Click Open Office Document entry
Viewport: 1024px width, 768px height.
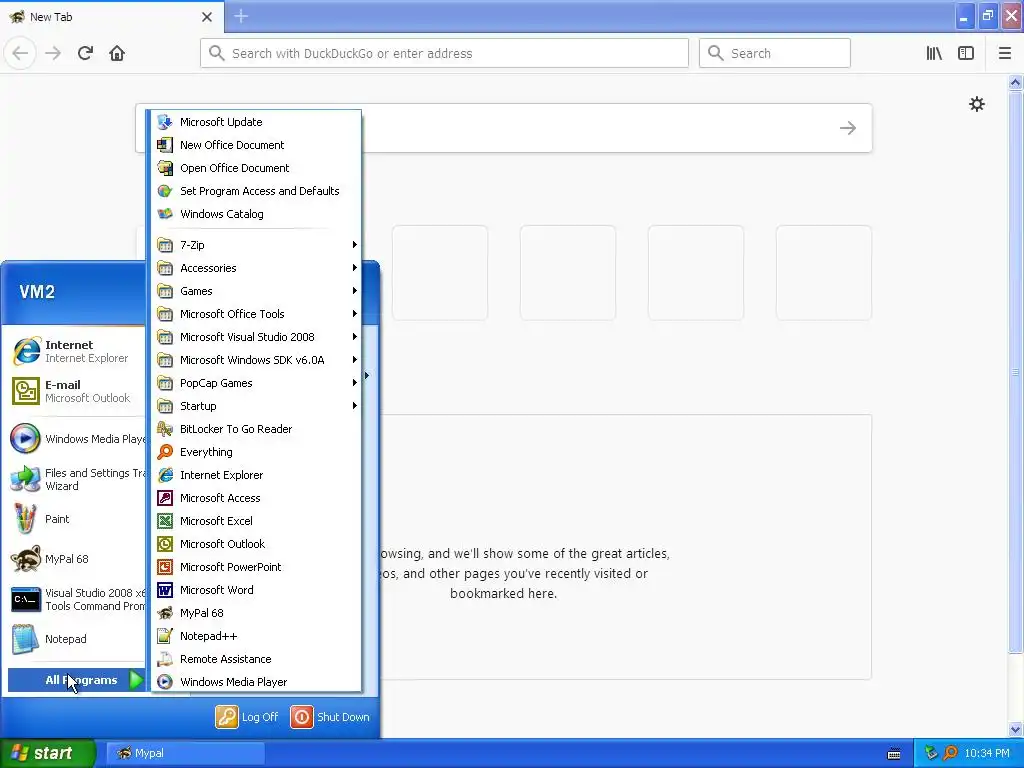pyautogui.click(x=256, y=168)
